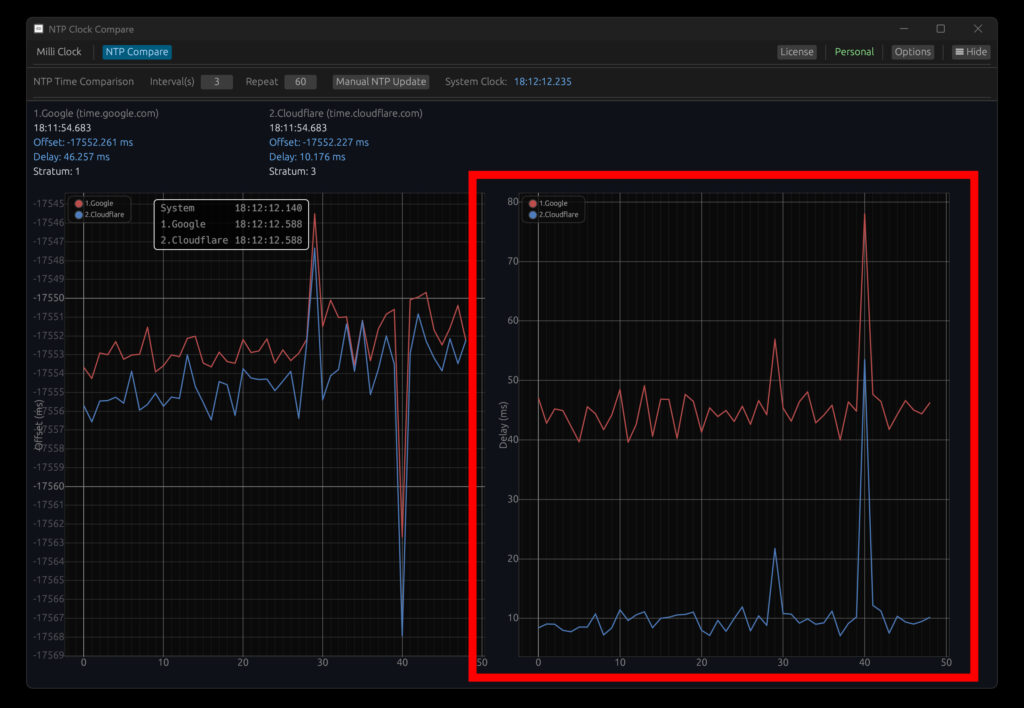This screenshot has width=1024, height=708.
Task: Click the Google delay peak near 78 ms
Action: [x=864, y=214]
